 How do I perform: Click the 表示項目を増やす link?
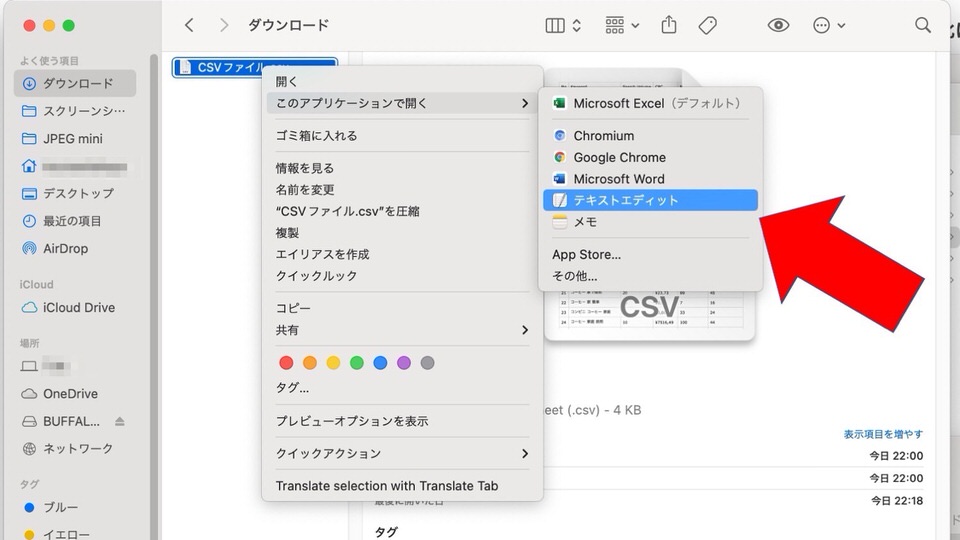[x=882, y=434]
